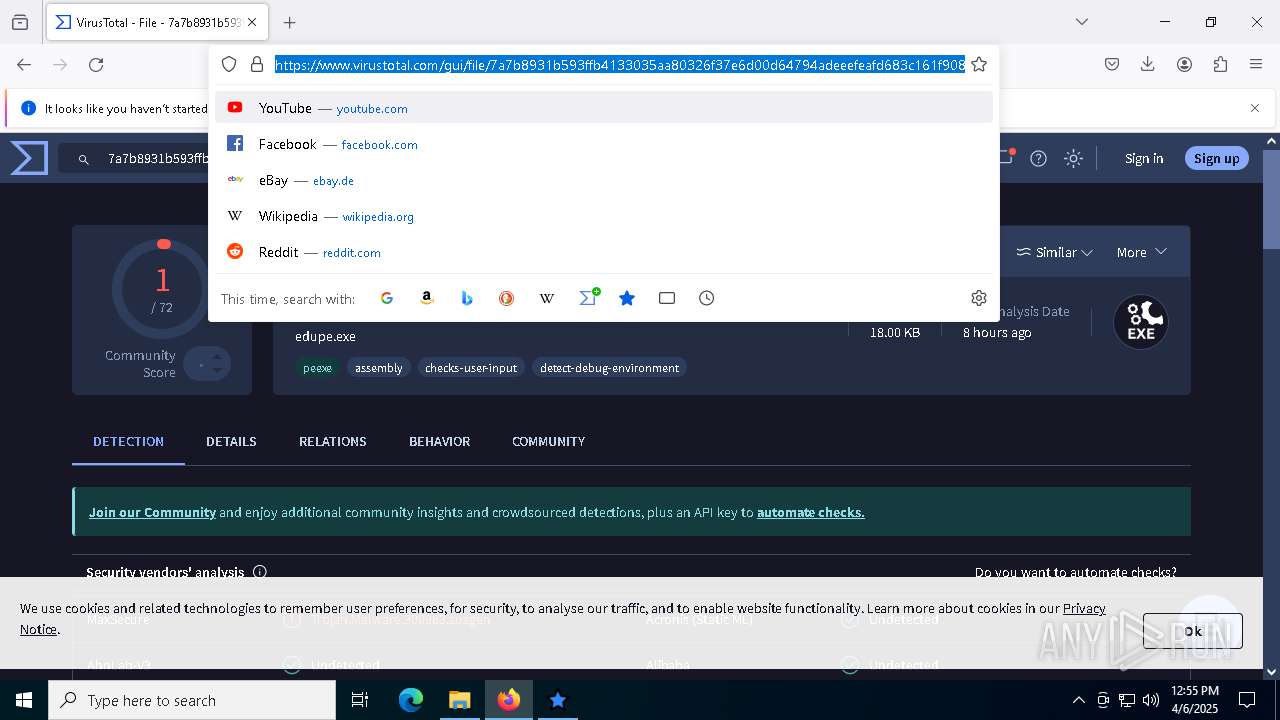The height and width of the screenshot is (720, 1280).
Task: Click VirusTotal sigma logo
Action: [x=29, y=158]
